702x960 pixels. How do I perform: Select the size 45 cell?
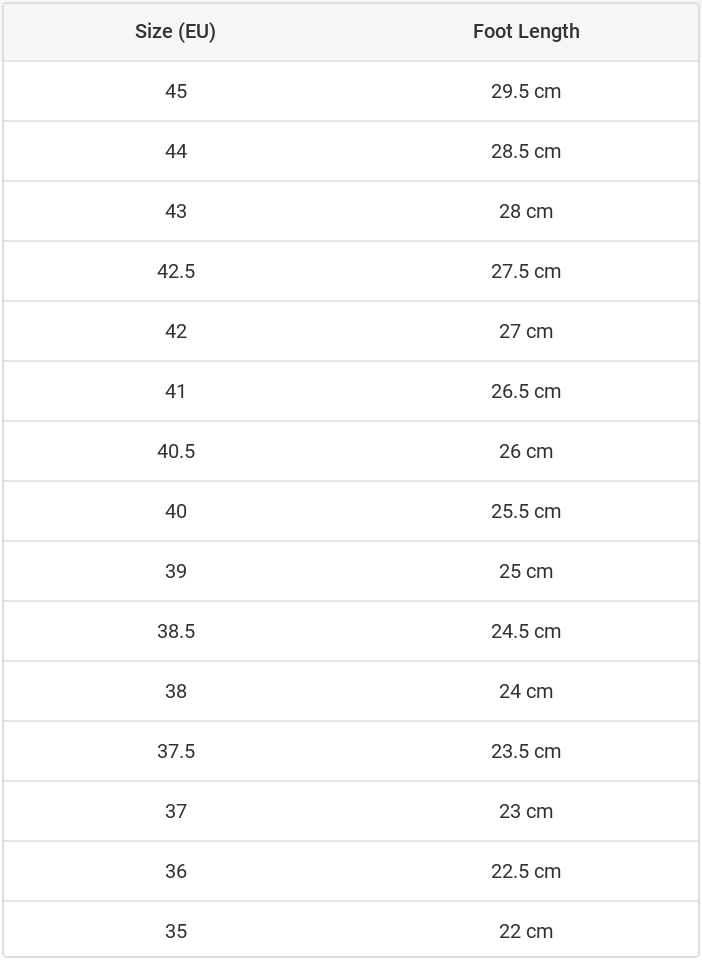[x=176, y=91]
